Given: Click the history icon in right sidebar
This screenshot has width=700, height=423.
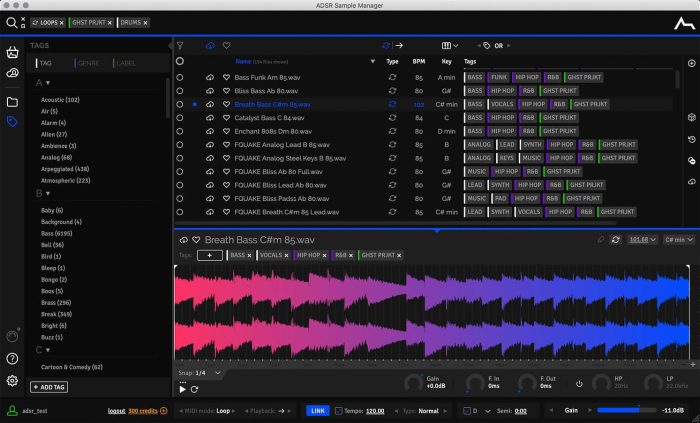Looking at the screenshot, I should (x=692, y=139).
